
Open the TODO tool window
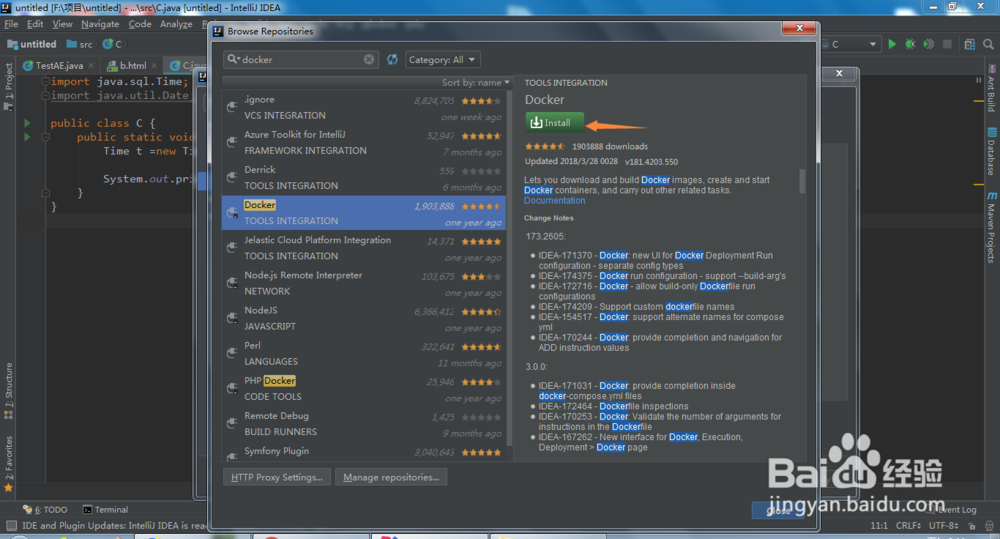(45, 510)
